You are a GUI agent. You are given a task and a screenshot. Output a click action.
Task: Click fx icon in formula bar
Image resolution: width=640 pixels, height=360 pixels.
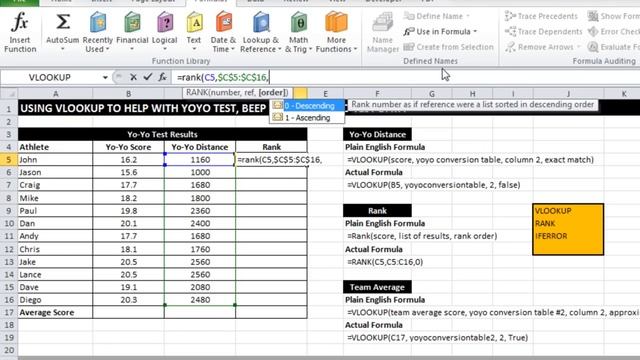point(162,77)
